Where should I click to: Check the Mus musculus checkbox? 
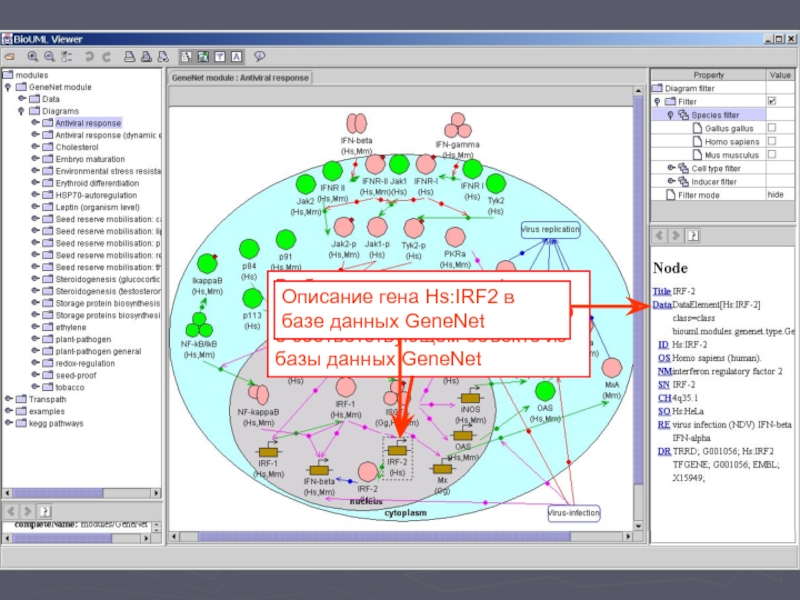tap(771, 155)
